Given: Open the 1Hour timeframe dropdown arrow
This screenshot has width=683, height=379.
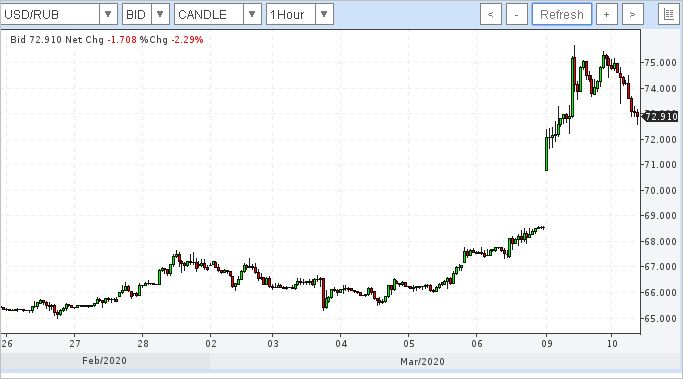Looking at the screenshot, I should [x=324, y=14].
